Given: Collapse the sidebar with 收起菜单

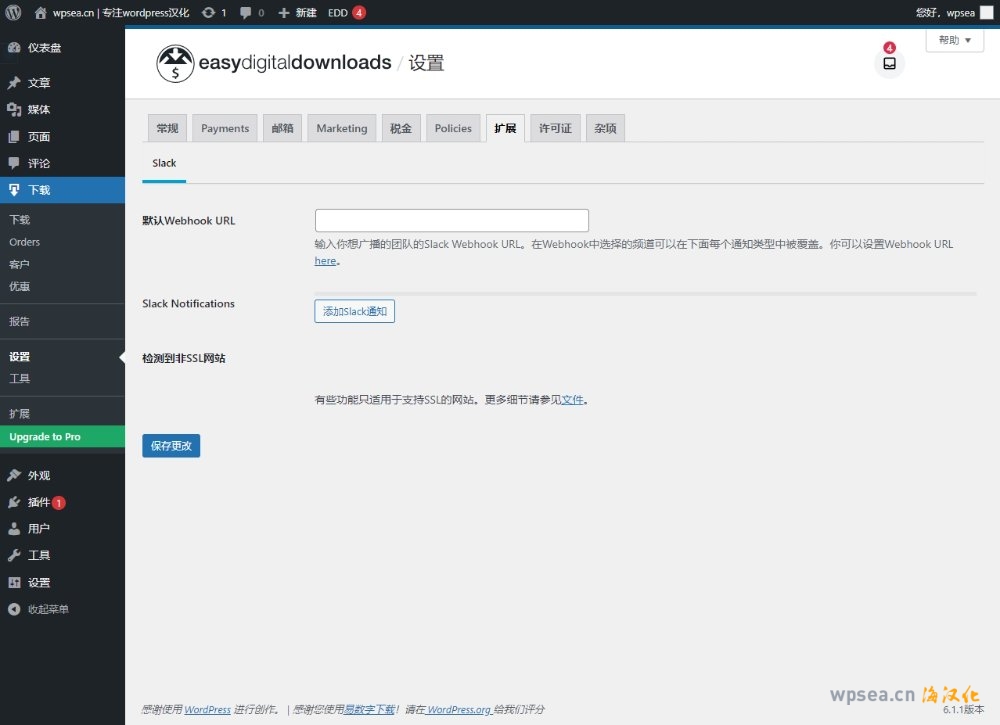Looking at the screenshot, I should pos(48,609).
